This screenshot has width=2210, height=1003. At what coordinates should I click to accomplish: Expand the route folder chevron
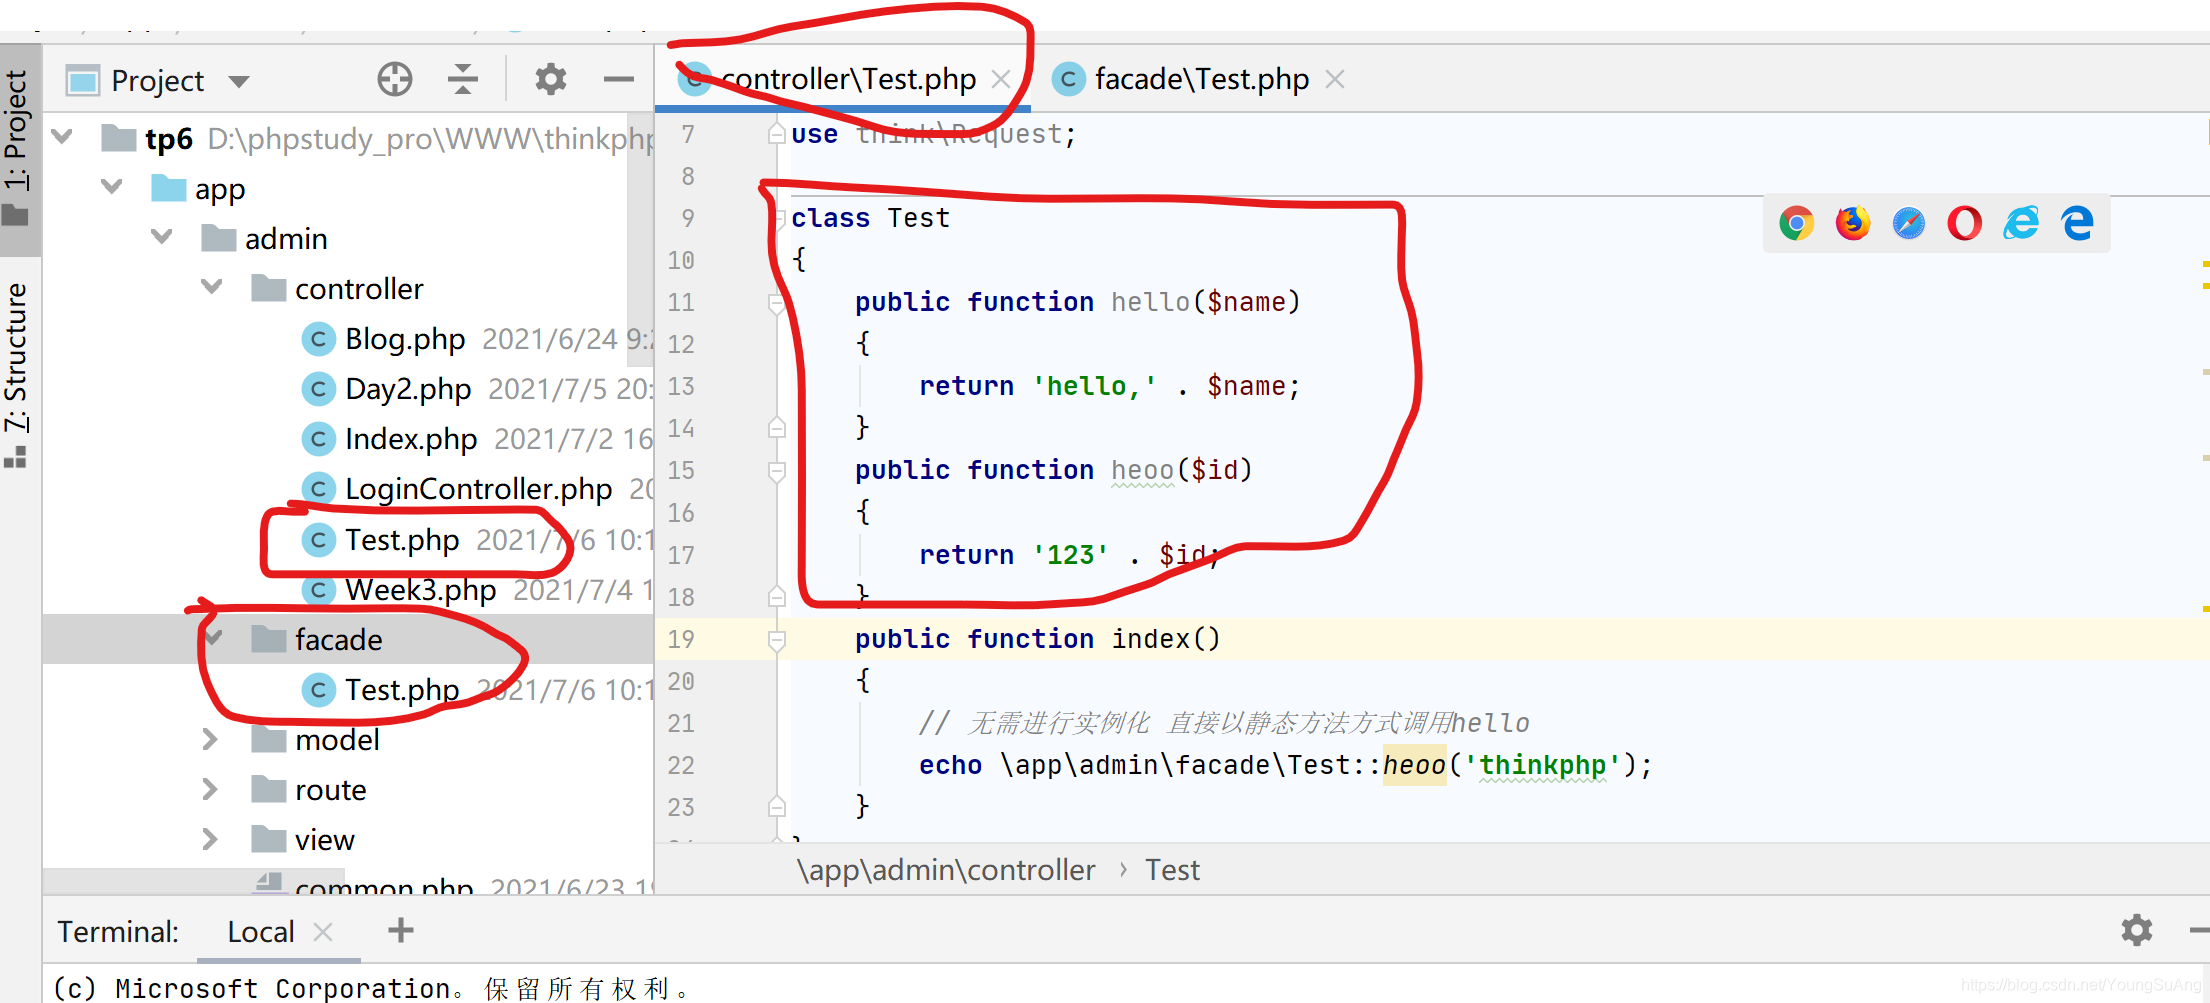[x=210, y=789]
